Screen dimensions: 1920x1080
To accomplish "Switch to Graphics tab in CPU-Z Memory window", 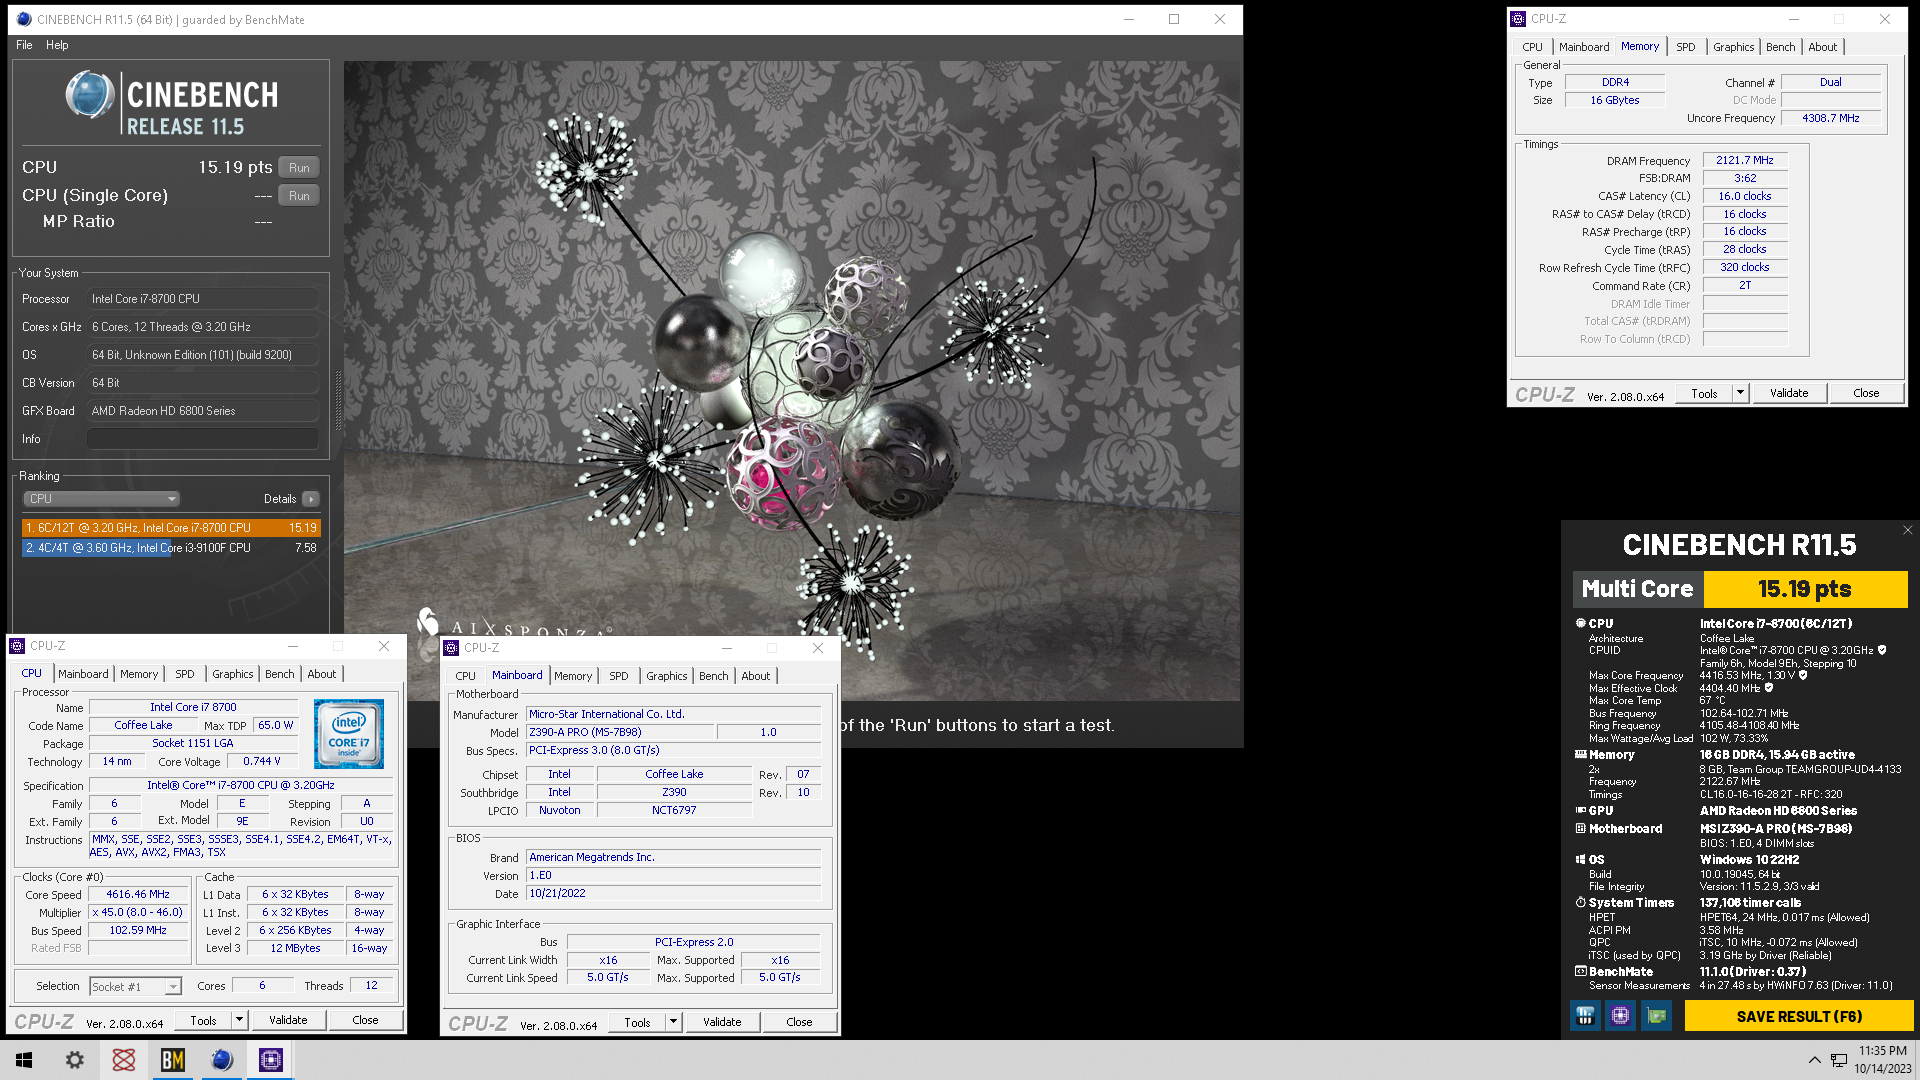I will point(1733,47).
